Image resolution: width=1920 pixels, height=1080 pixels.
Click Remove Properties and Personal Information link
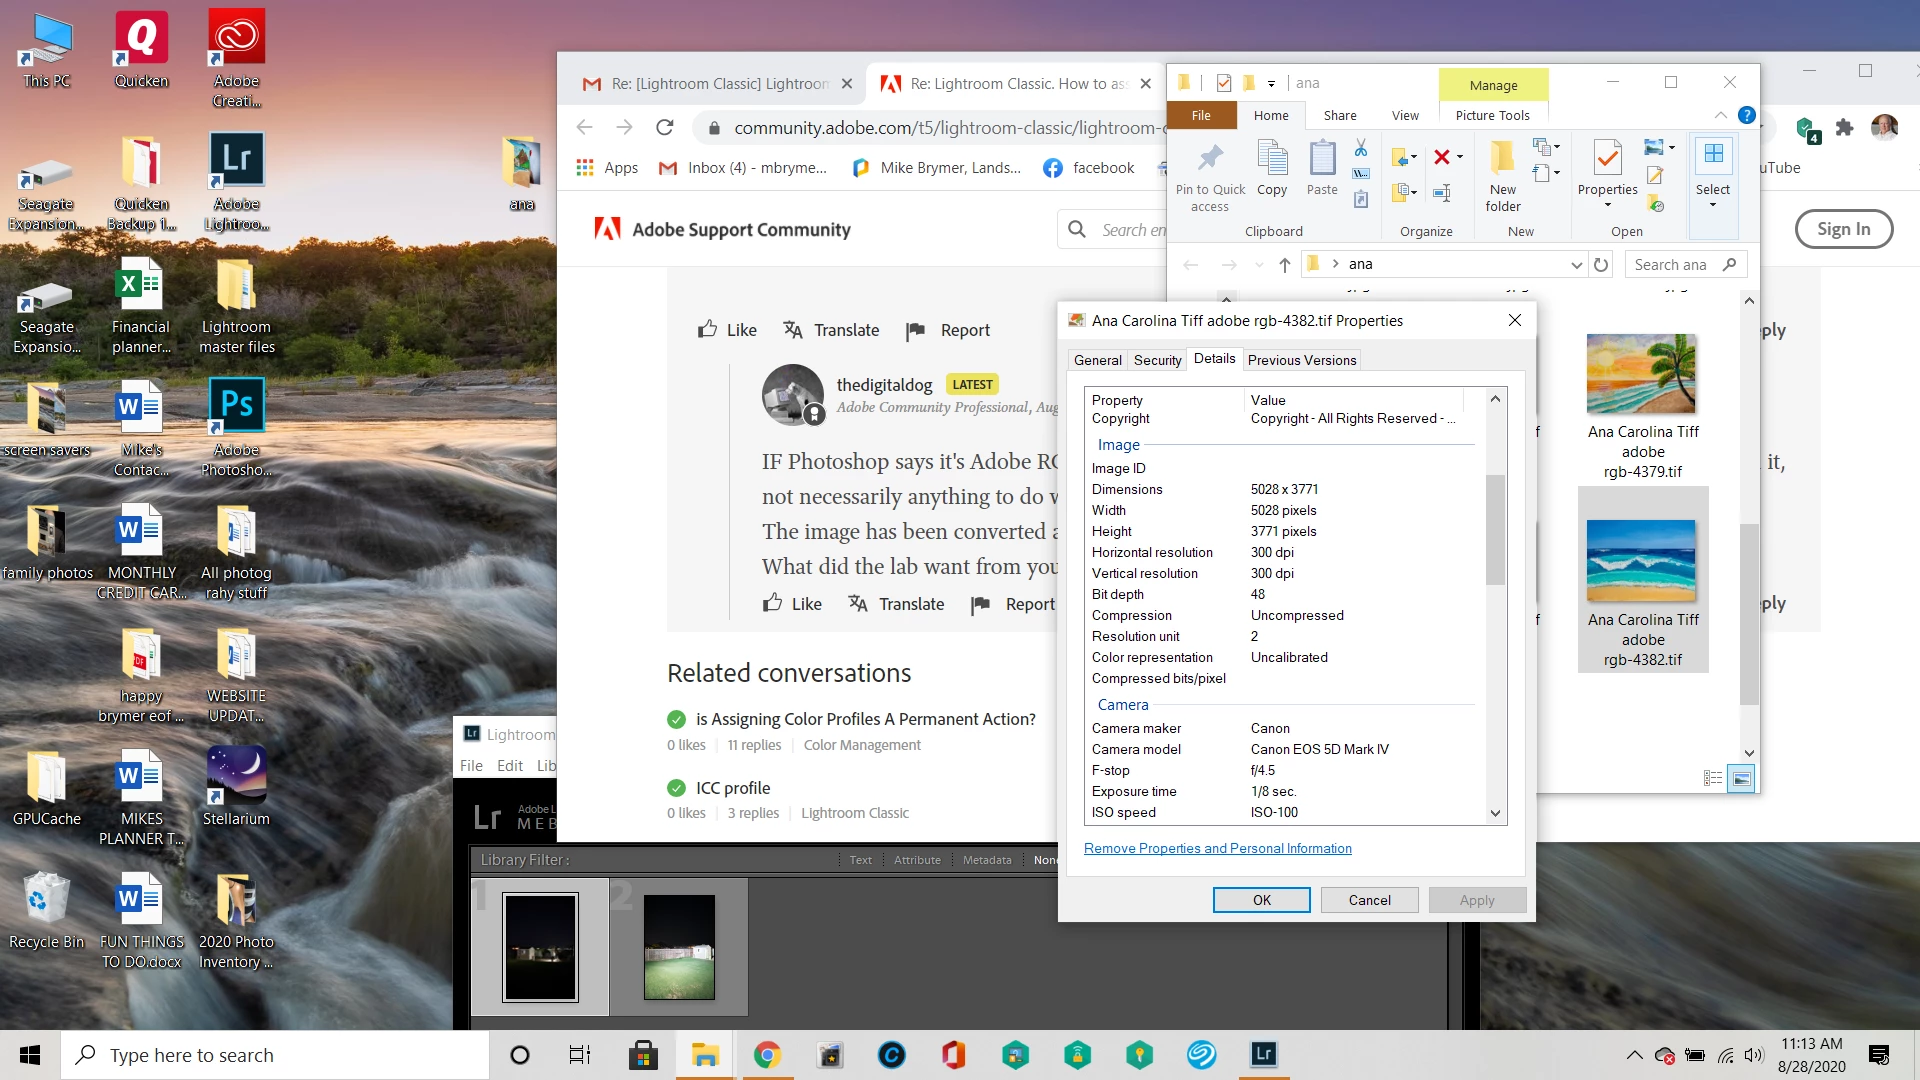(1217, 848)
